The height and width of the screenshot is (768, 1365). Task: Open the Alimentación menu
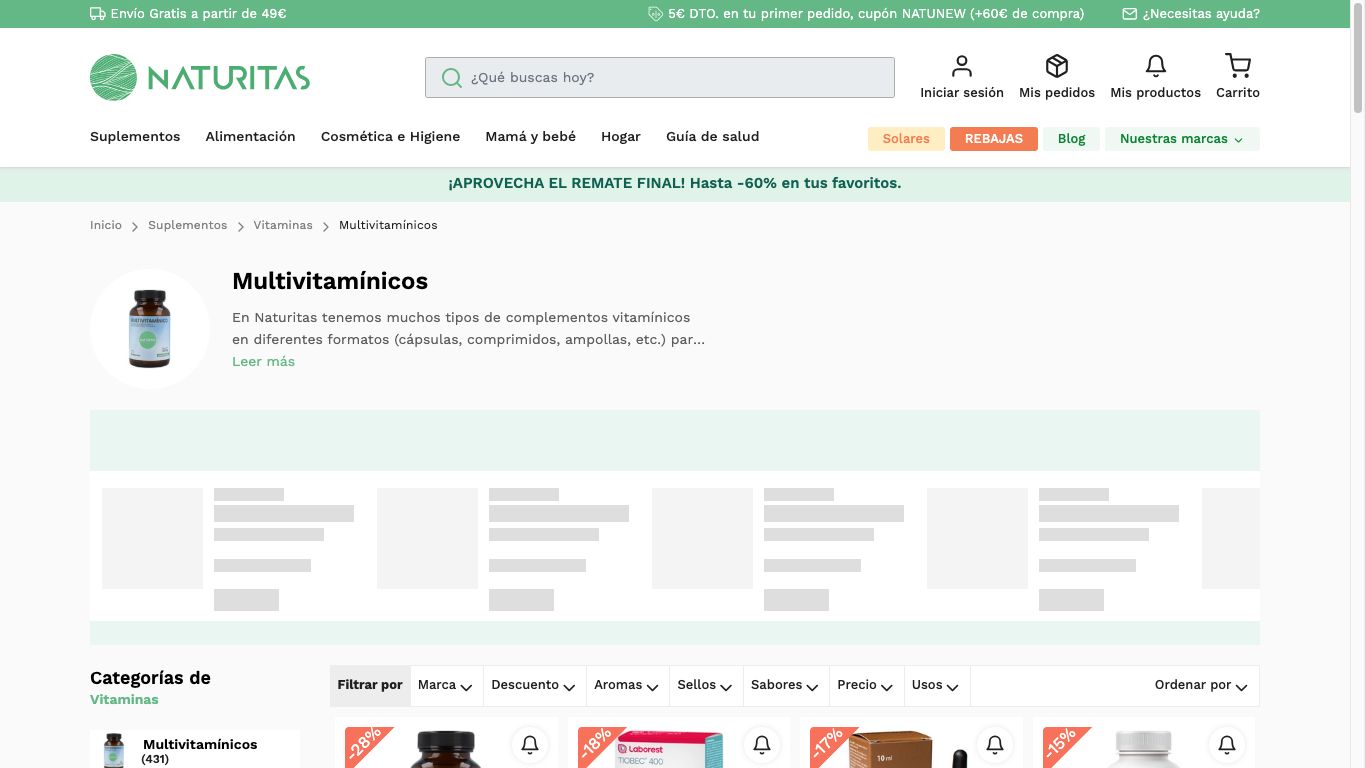250,137
